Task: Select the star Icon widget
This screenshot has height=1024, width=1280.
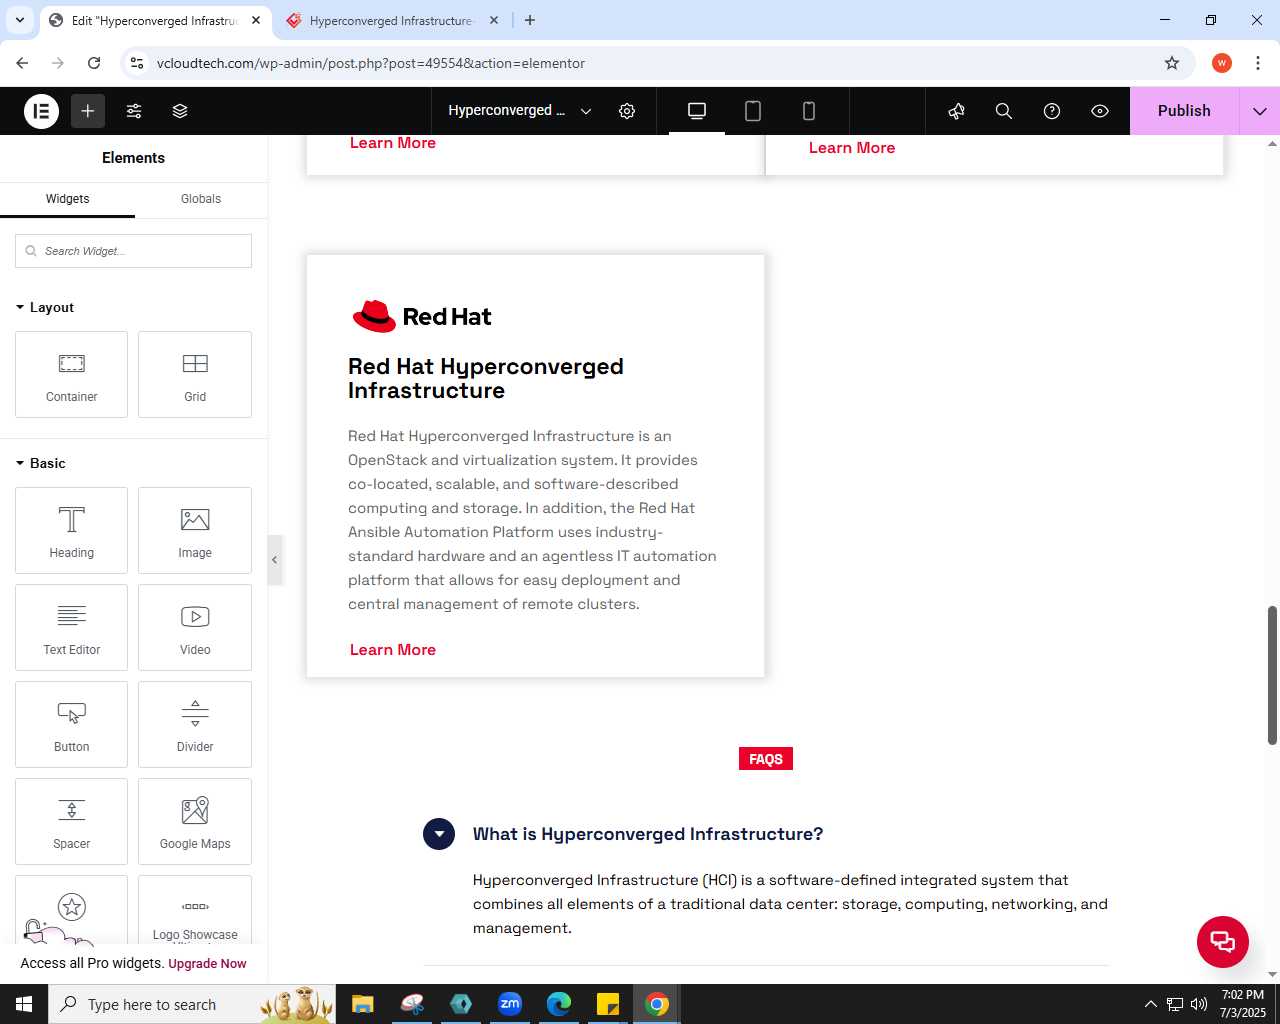Action: [72, 908]
